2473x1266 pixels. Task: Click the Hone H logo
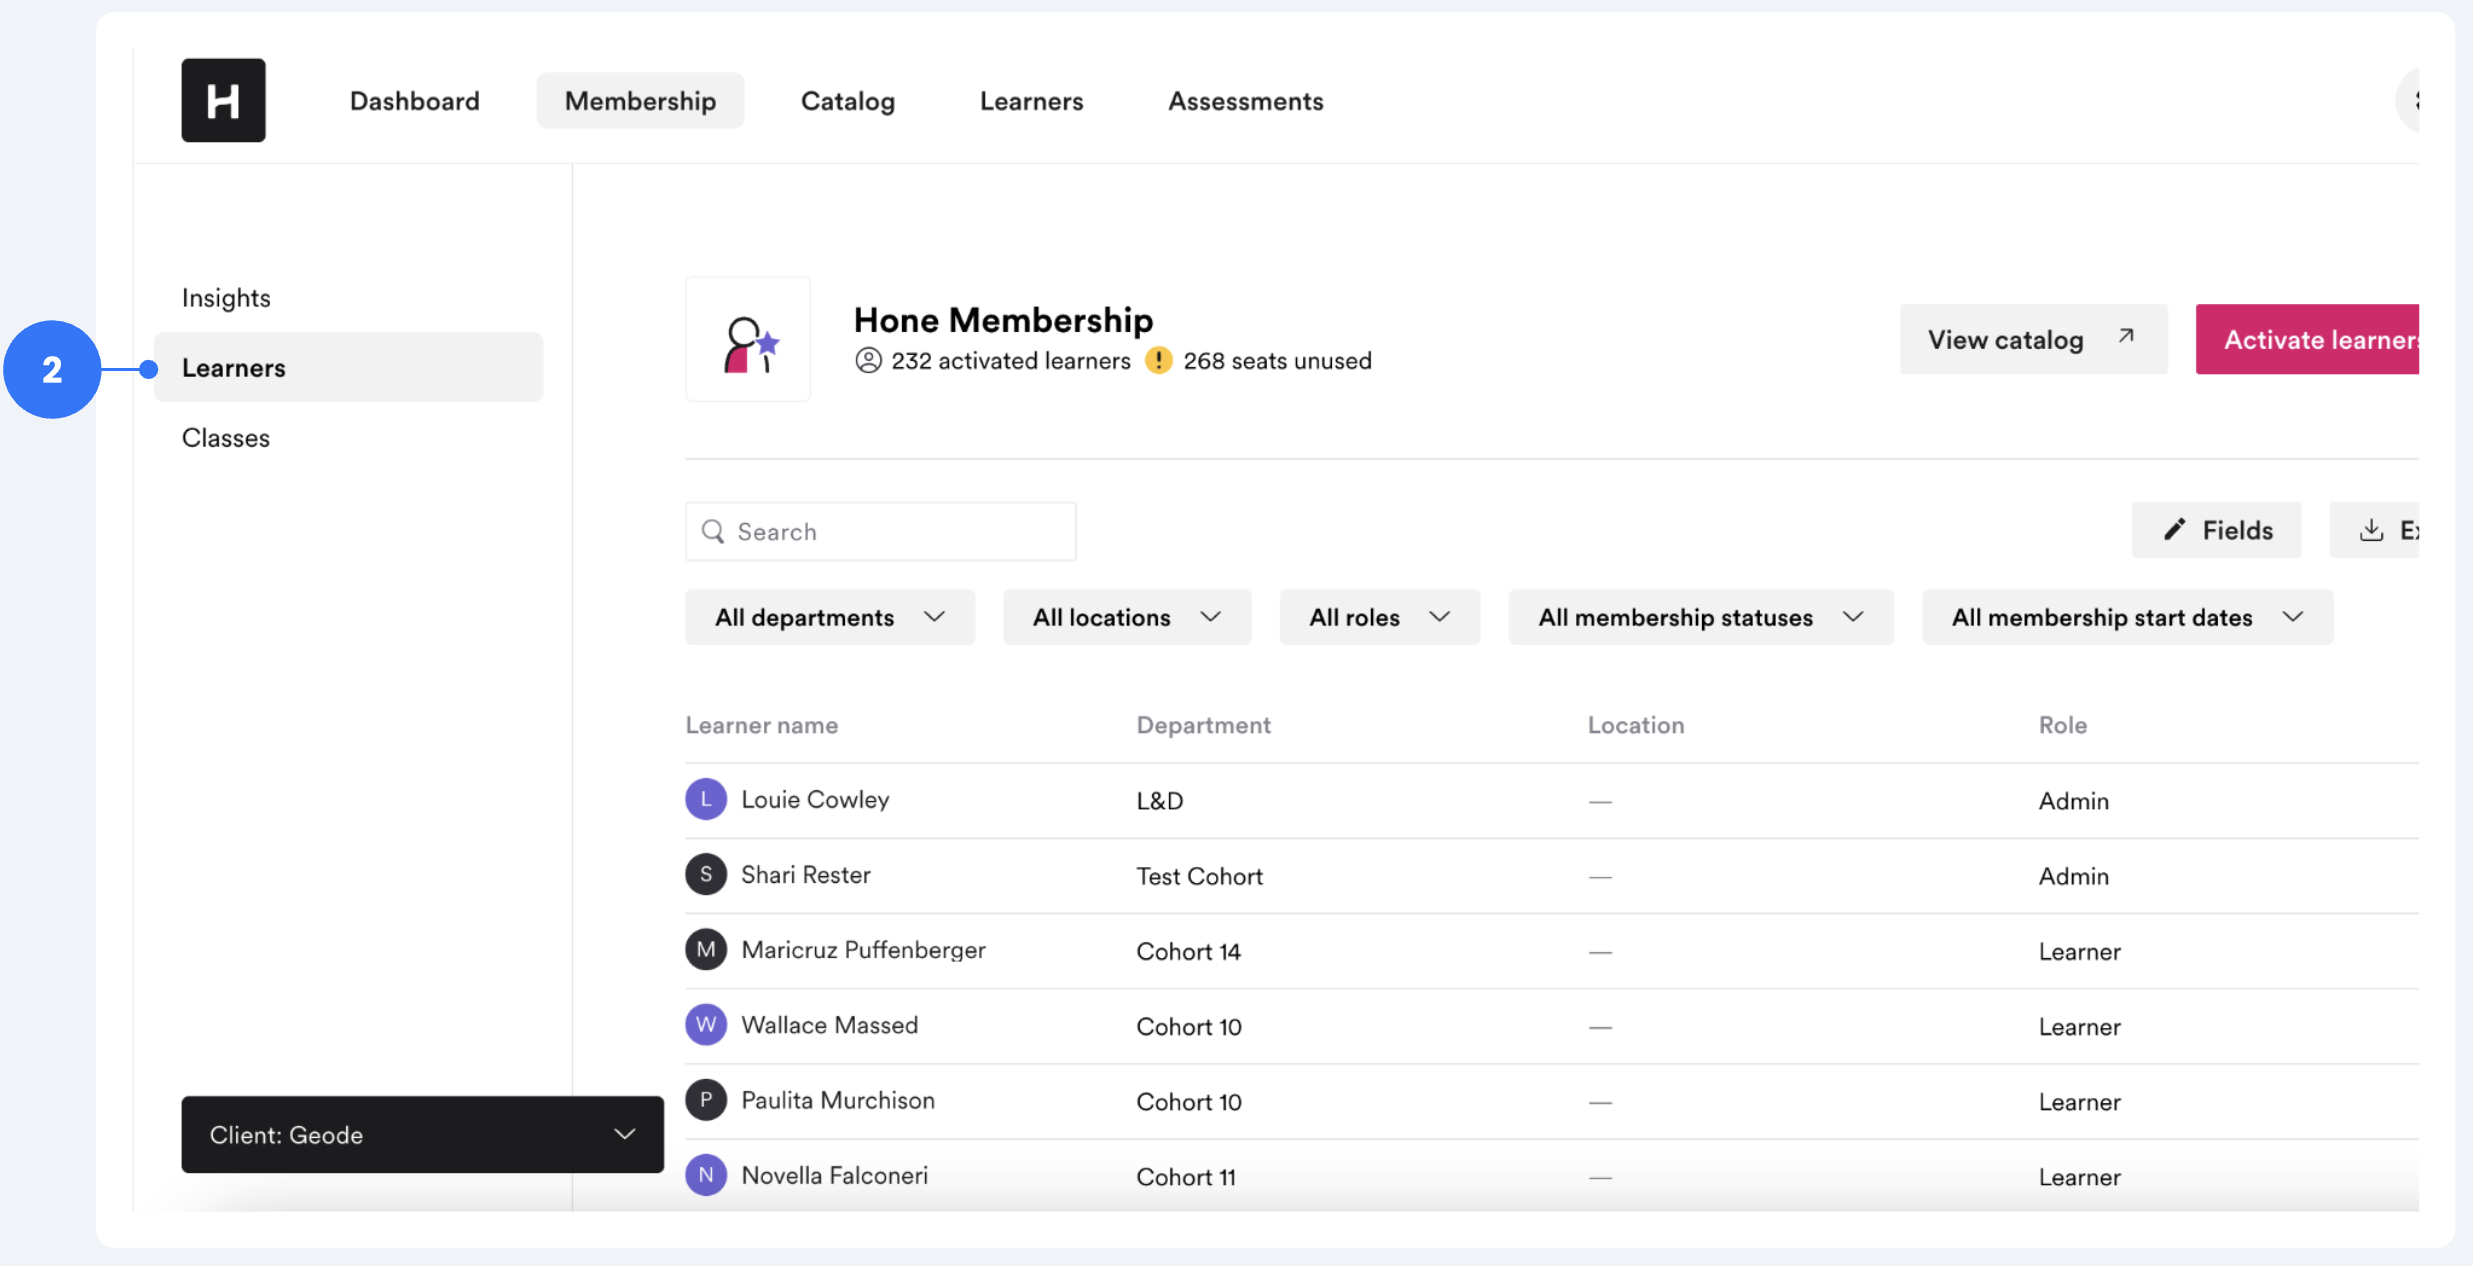223,100
